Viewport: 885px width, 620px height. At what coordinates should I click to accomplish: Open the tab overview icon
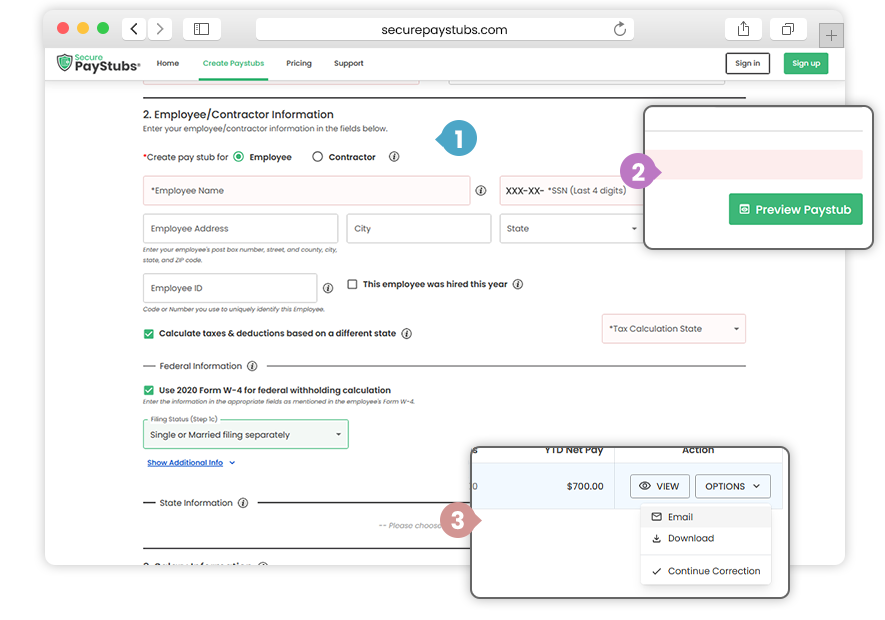pos(788,29)
